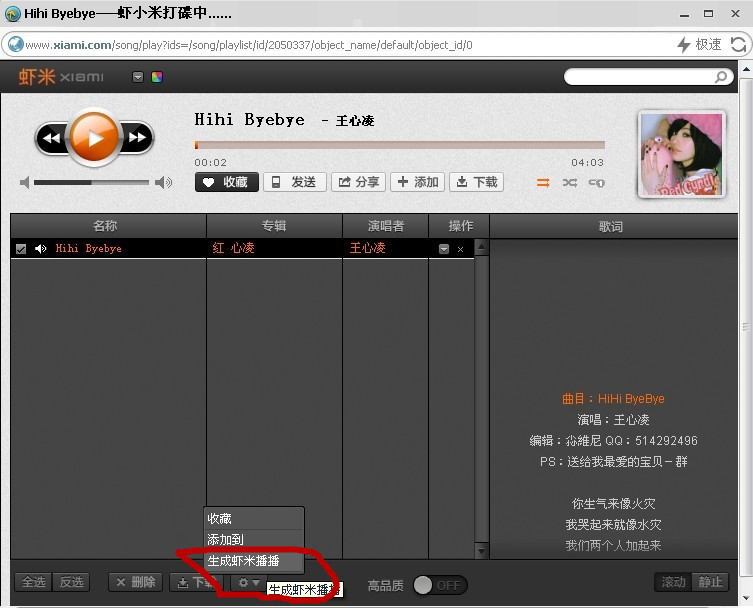Click the search input field
Screen dimensions: 753x608
[x=640, y=77]
